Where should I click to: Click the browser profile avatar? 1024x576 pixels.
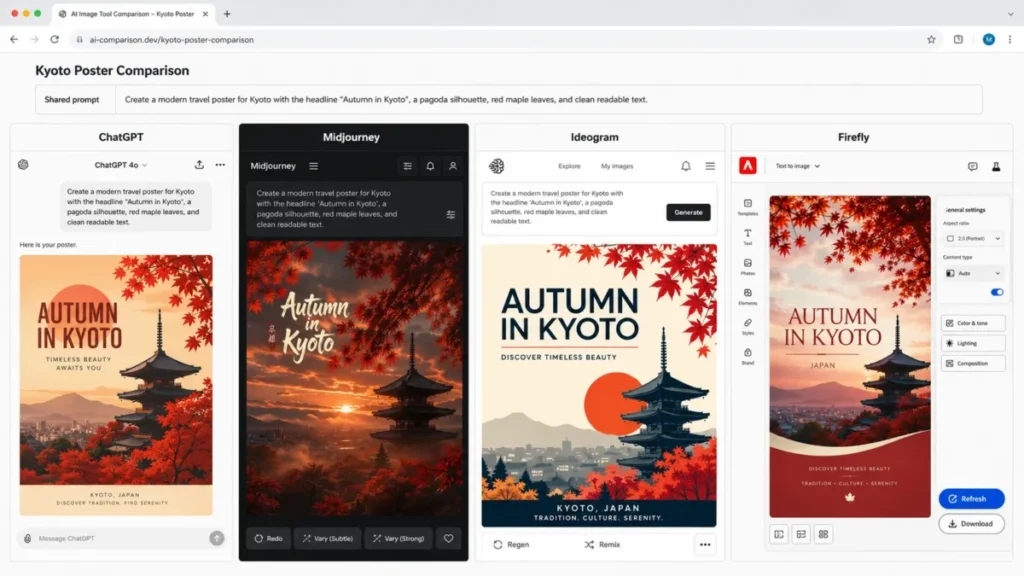coord(989,39)
